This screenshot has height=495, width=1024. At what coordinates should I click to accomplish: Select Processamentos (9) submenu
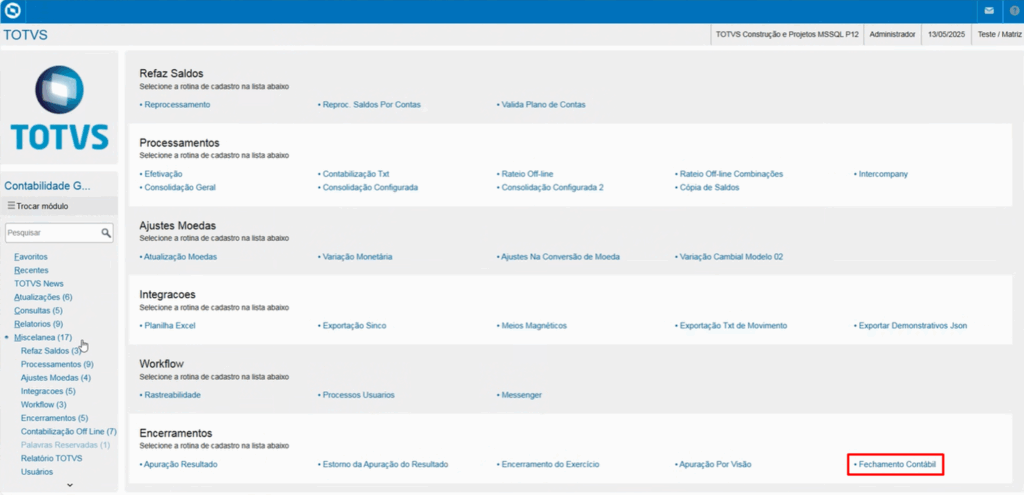coord(57,364)
